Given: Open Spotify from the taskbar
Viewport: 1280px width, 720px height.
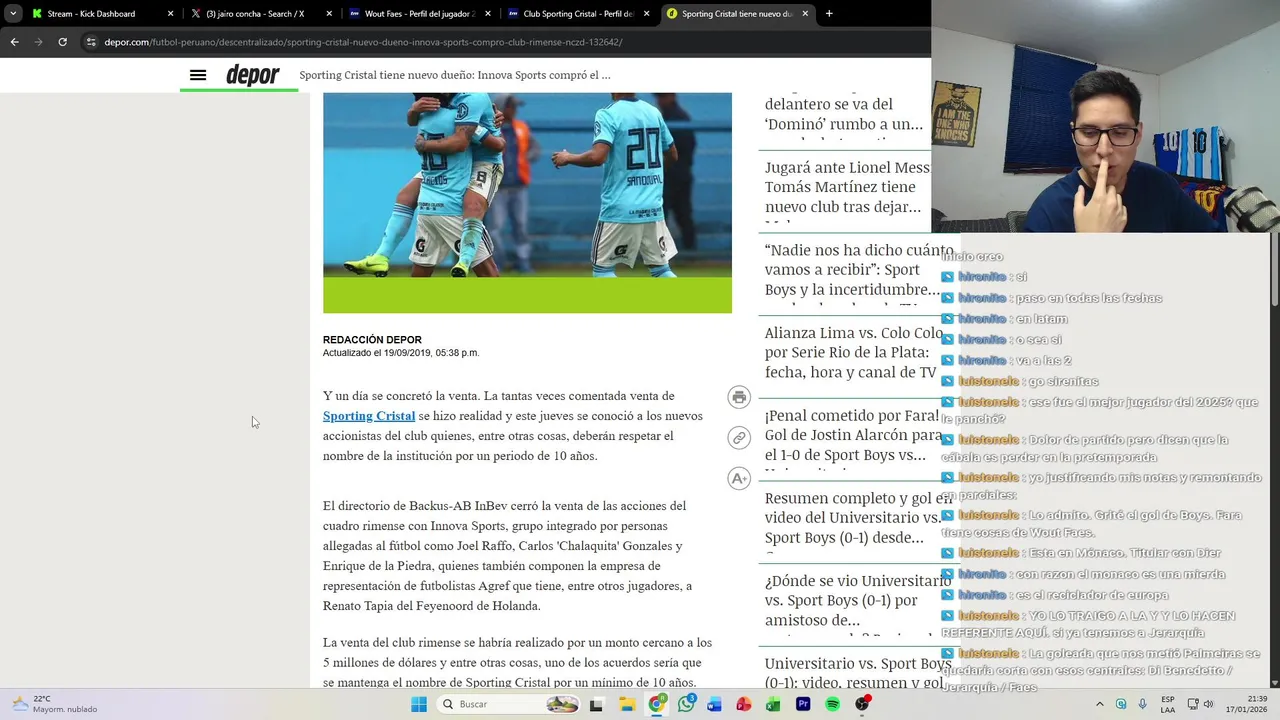Looking at the screenshot, I should click(832, 704).
